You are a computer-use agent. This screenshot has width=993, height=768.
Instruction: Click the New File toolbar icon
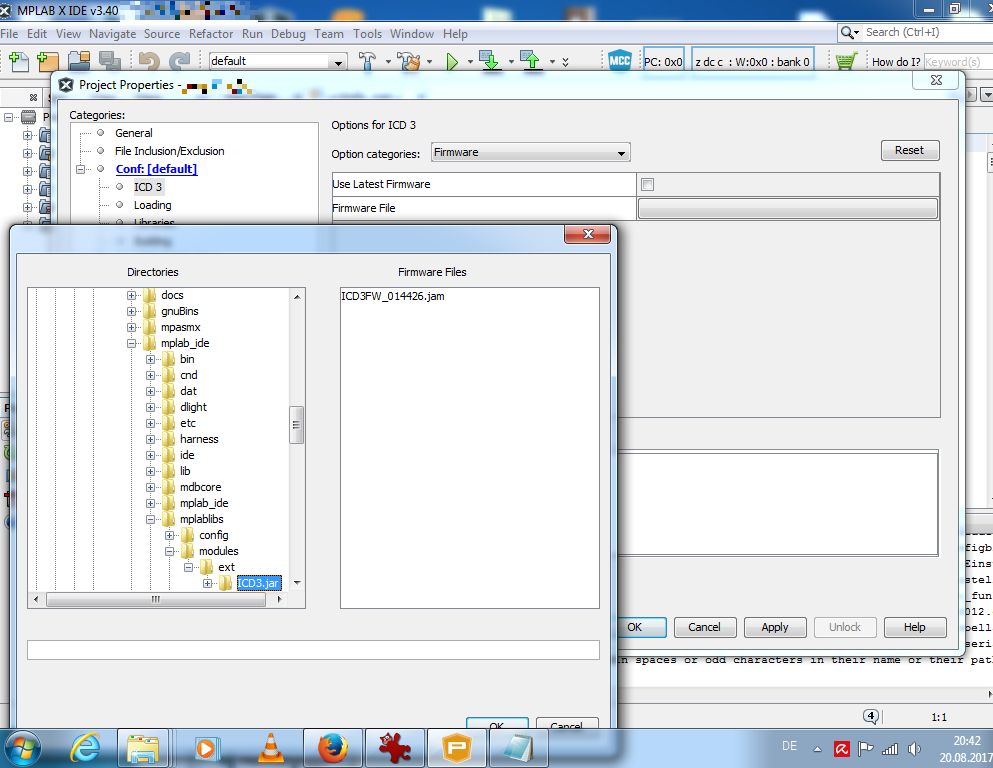(19, 61)
